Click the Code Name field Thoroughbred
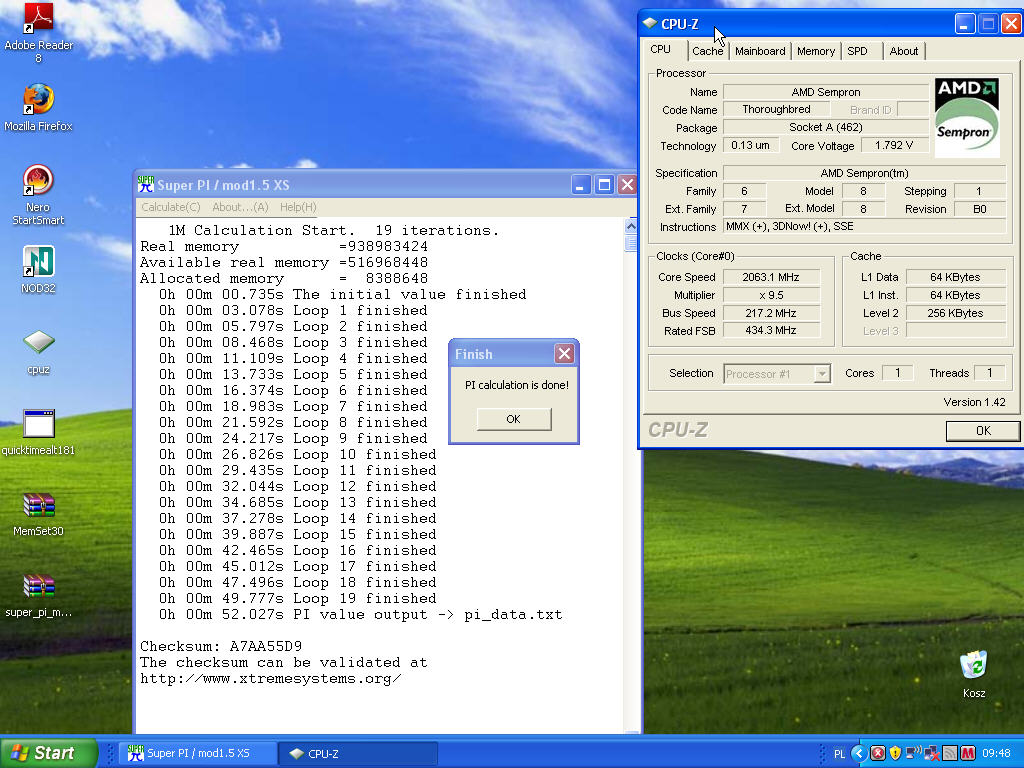The image size is (1024, 768). click(776, 109)
